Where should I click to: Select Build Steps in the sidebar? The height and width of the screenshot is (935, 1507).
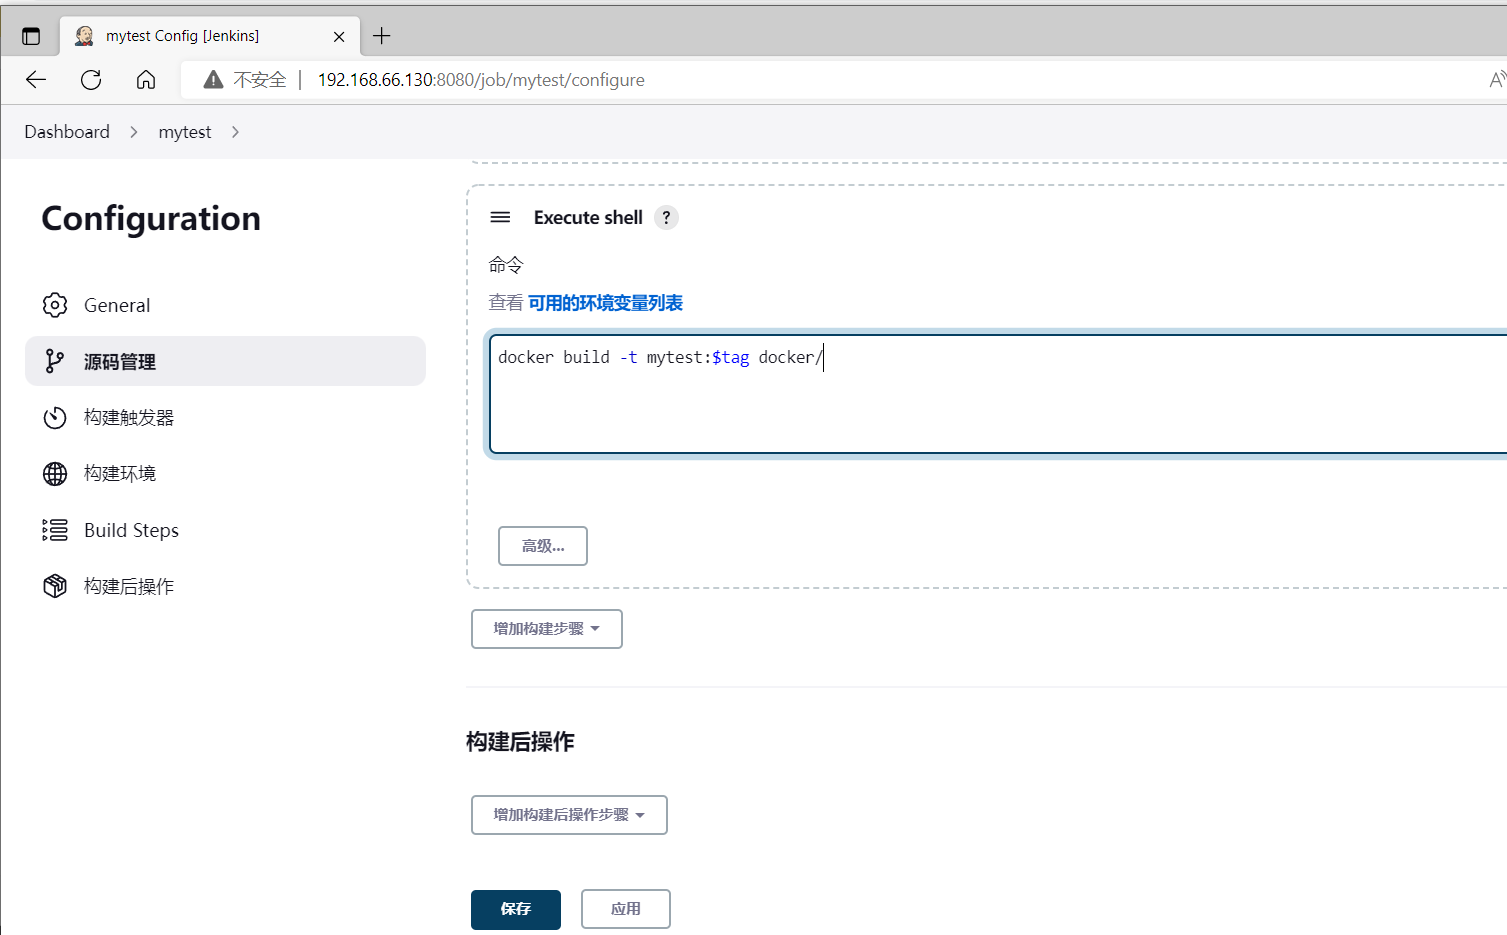coord(225,530)
